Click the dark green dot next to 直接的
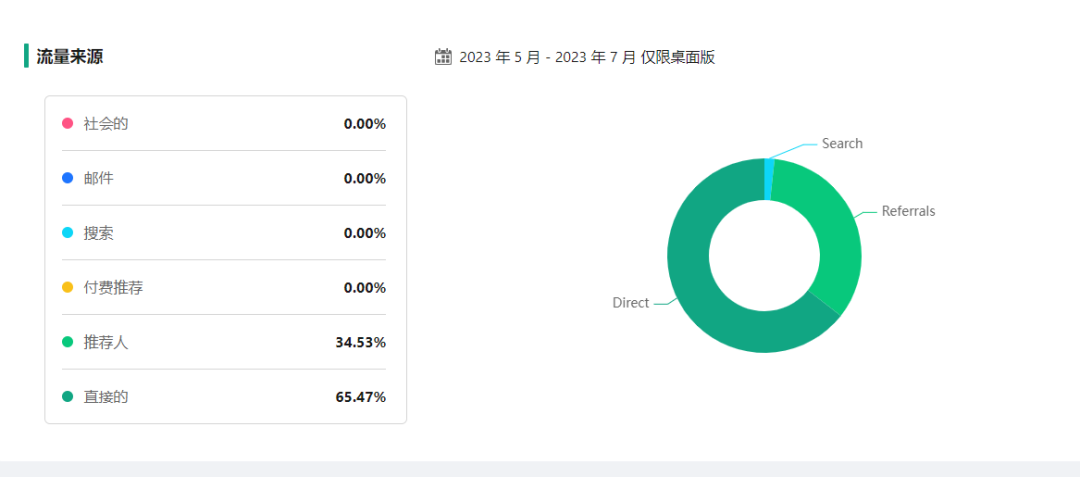The width and height of the screenshot is (1080, 477). point(68,397)
